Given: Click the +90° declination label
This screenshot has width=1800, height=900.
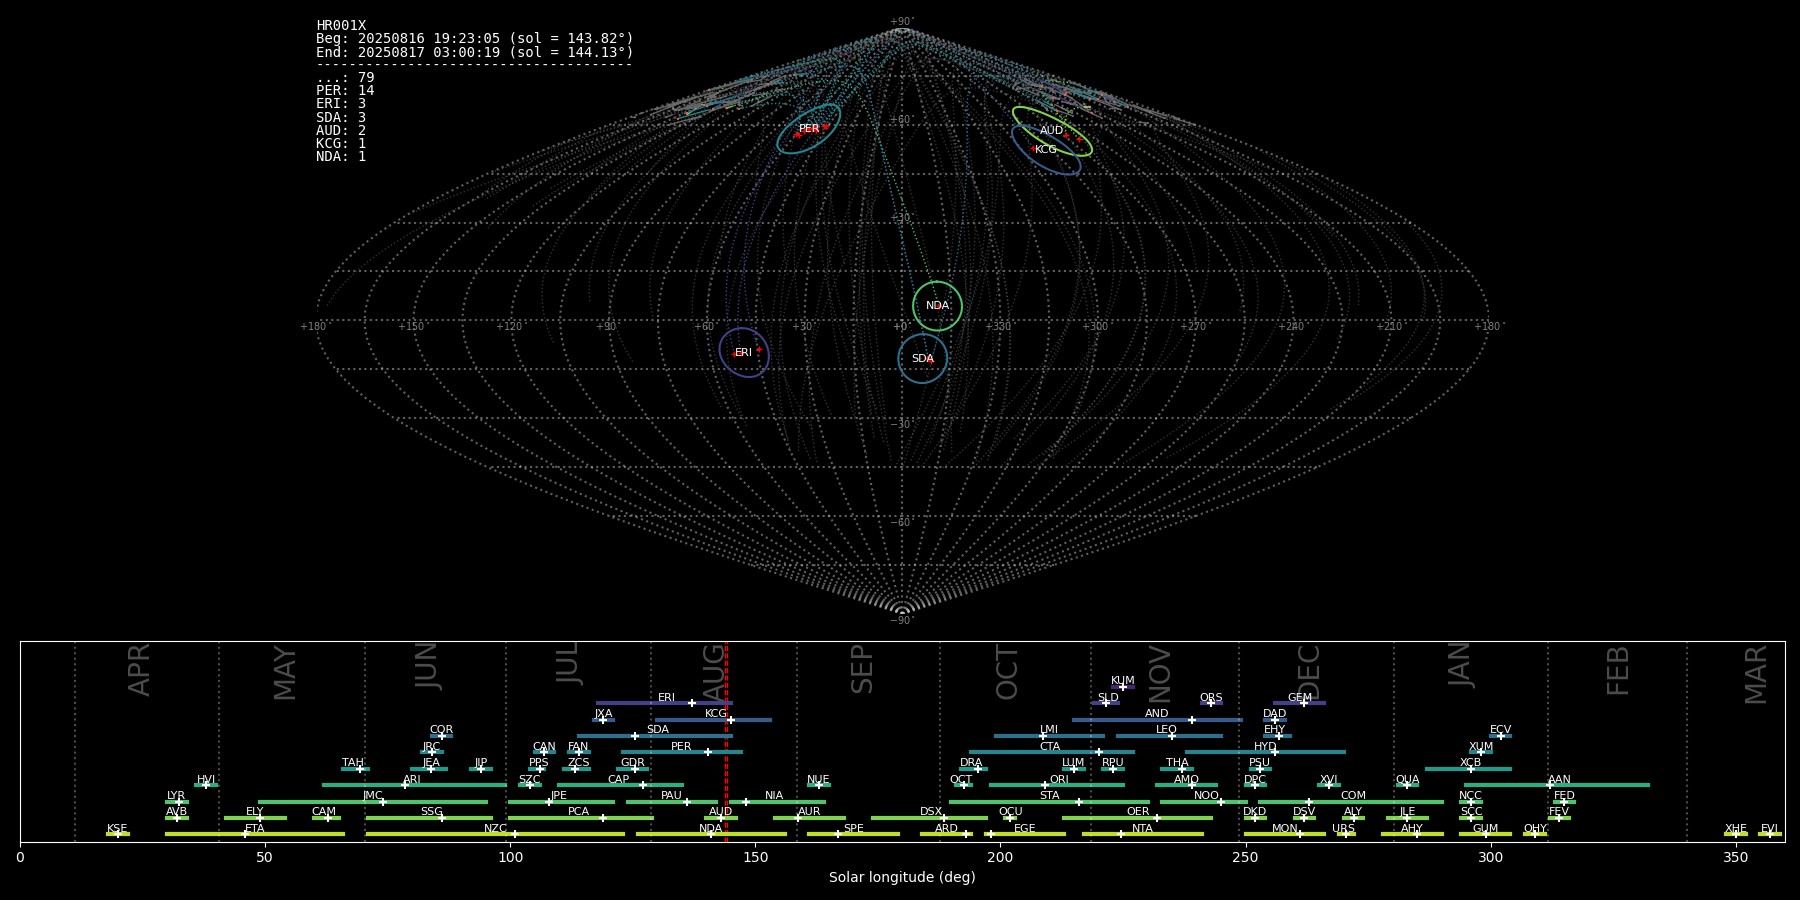Looking at the screenshot, I should [902, 22].
